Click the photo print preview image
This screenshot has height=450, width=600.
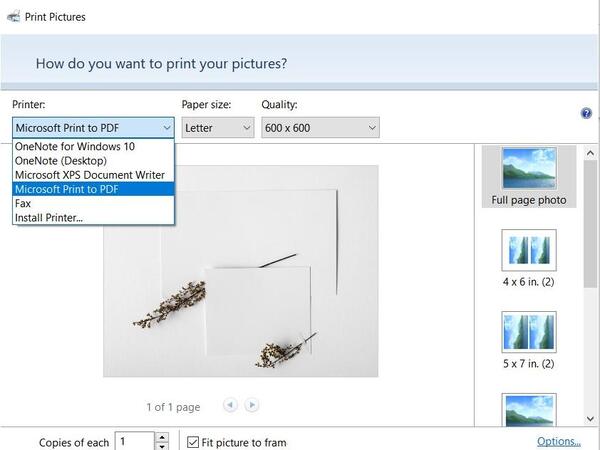point(241,271)
